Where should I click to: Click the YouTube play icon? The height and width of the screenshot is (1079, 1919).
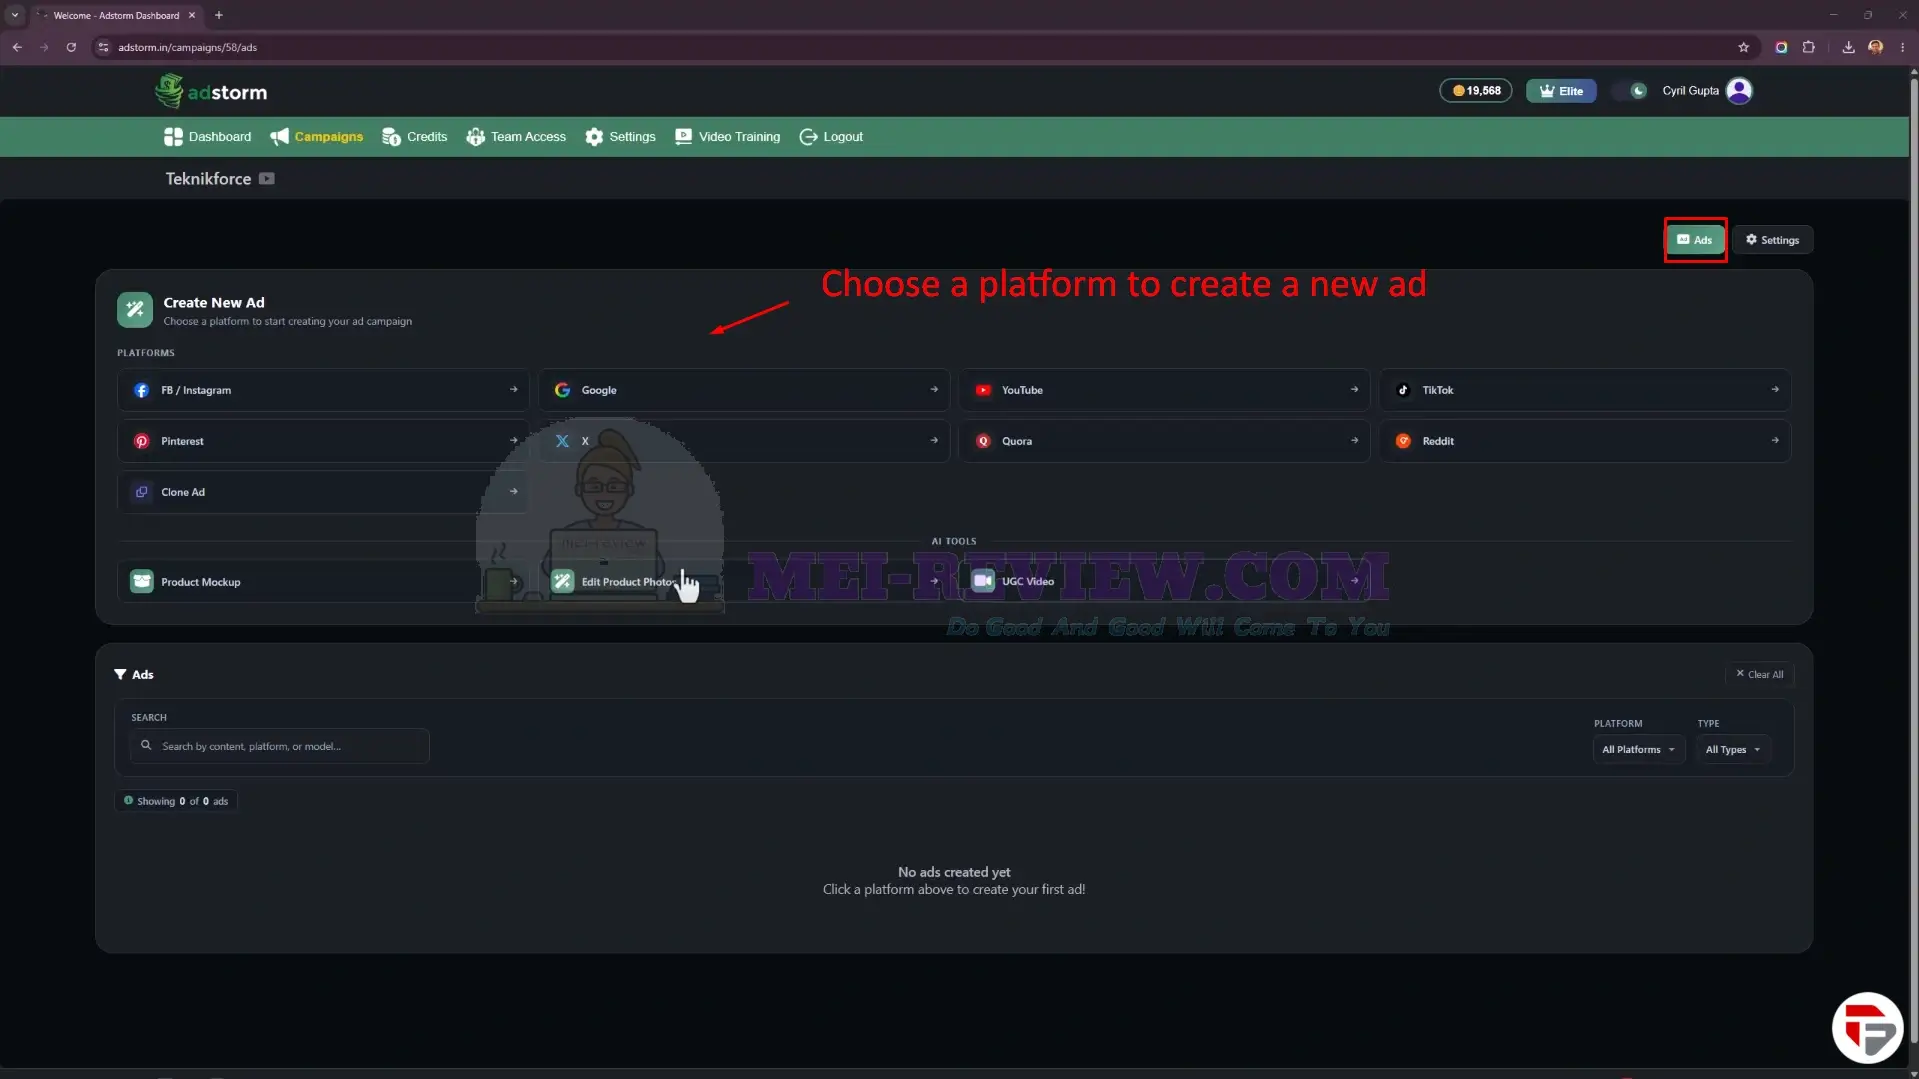(x=983, y=390)
